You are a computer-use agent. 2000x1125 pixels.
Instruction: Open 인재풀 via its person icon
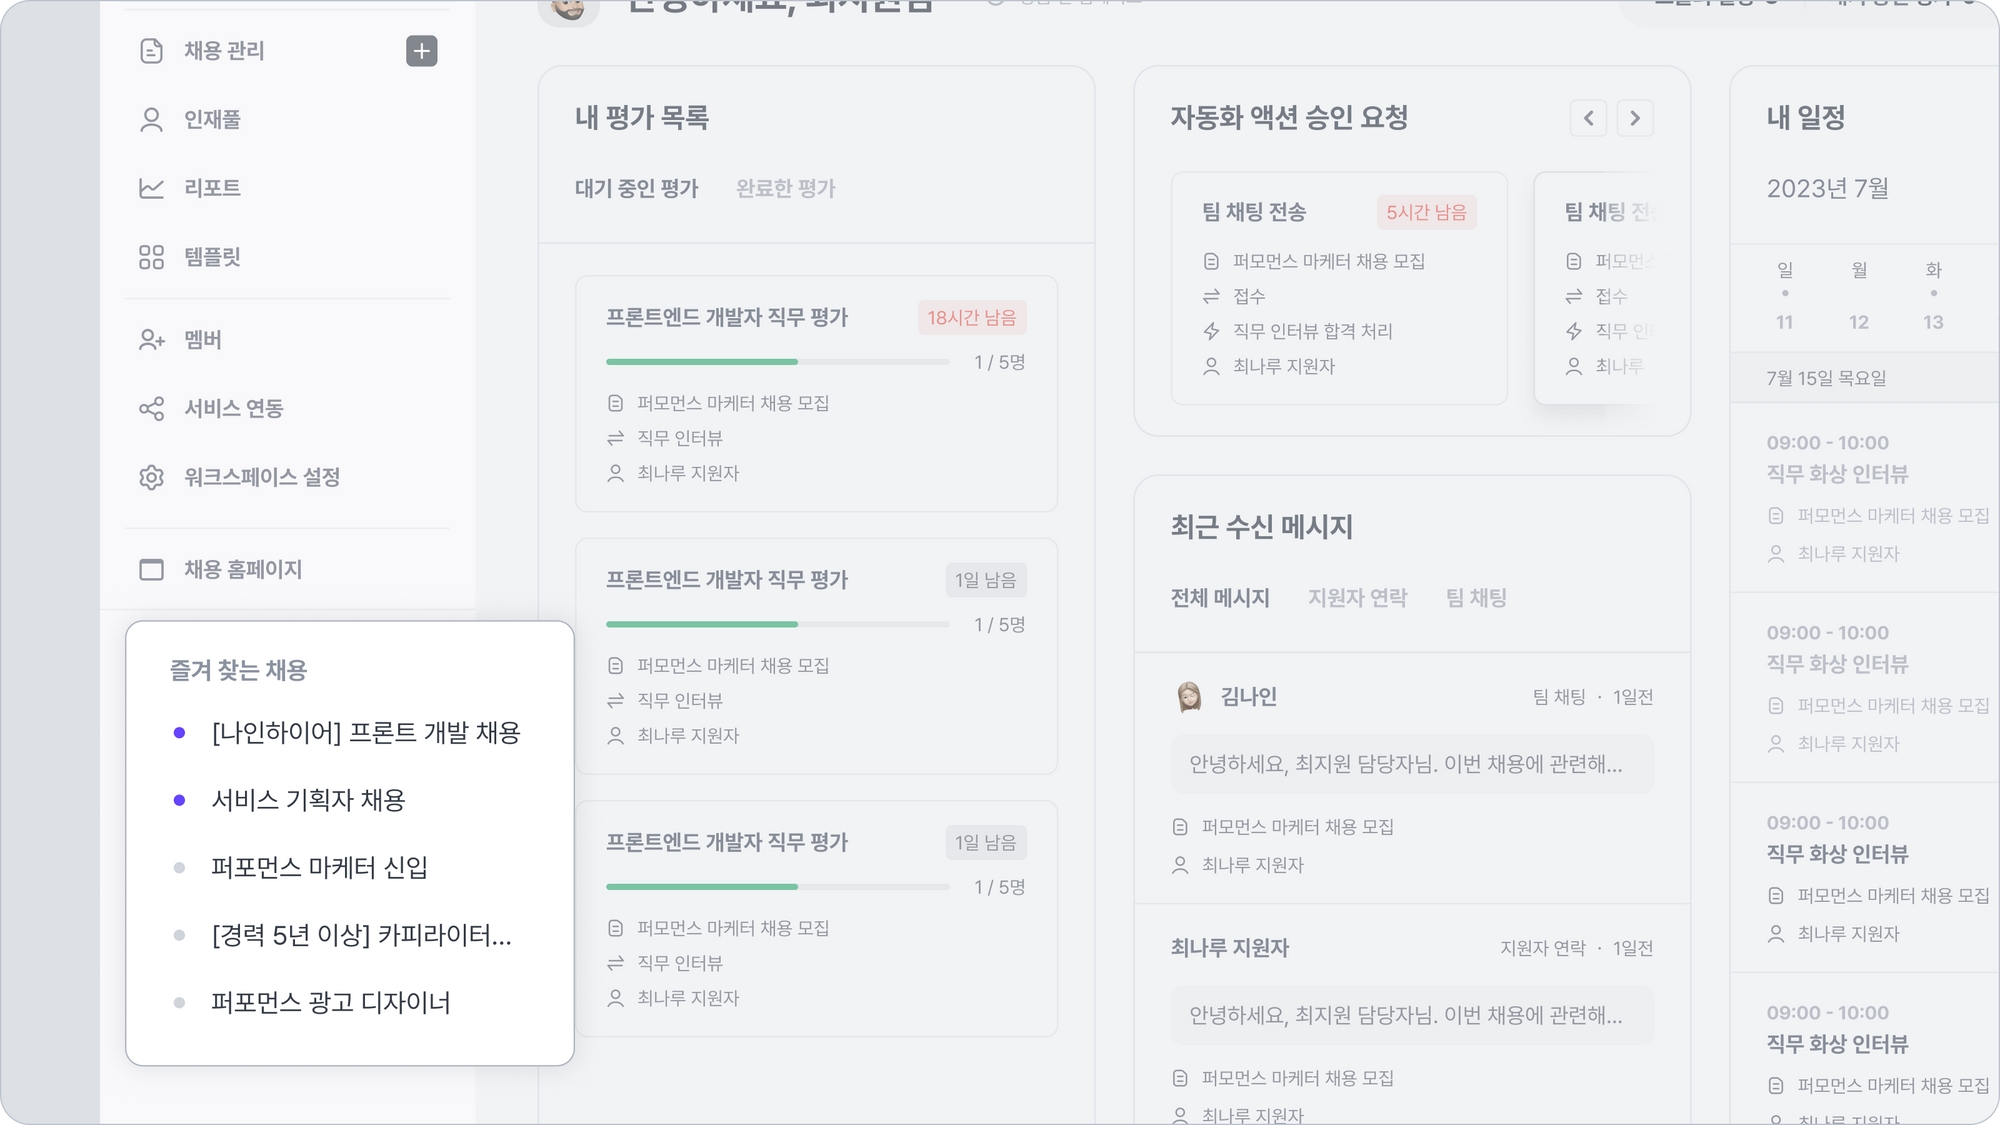pyautogui.click(x=151, y=120)
